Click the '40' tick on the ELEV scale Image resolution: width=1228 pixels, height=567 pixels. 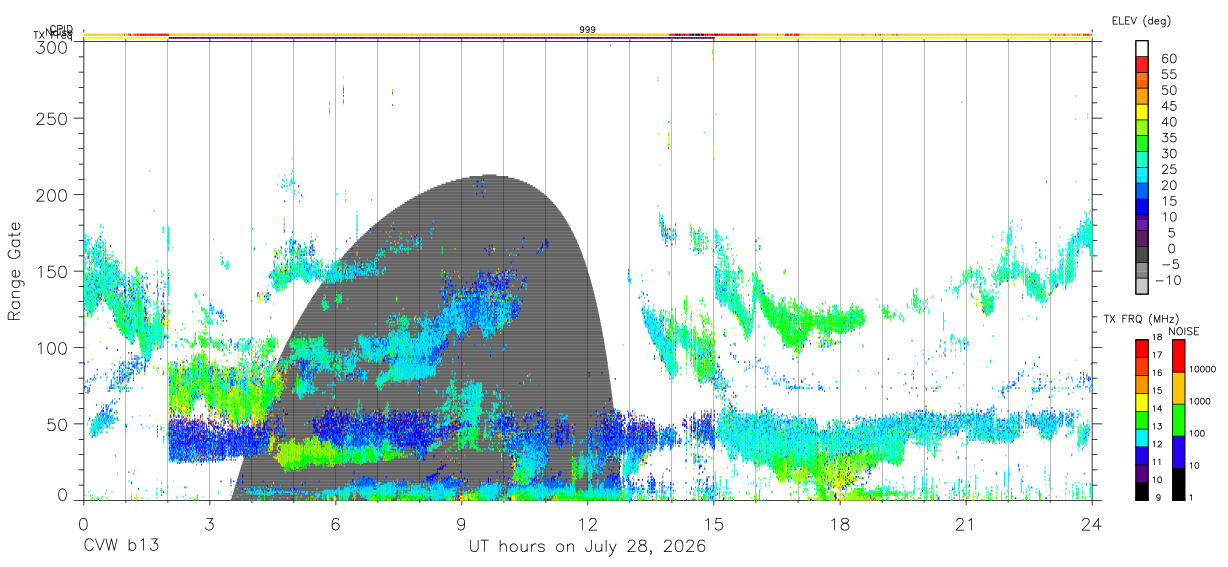coord(1167,121)
